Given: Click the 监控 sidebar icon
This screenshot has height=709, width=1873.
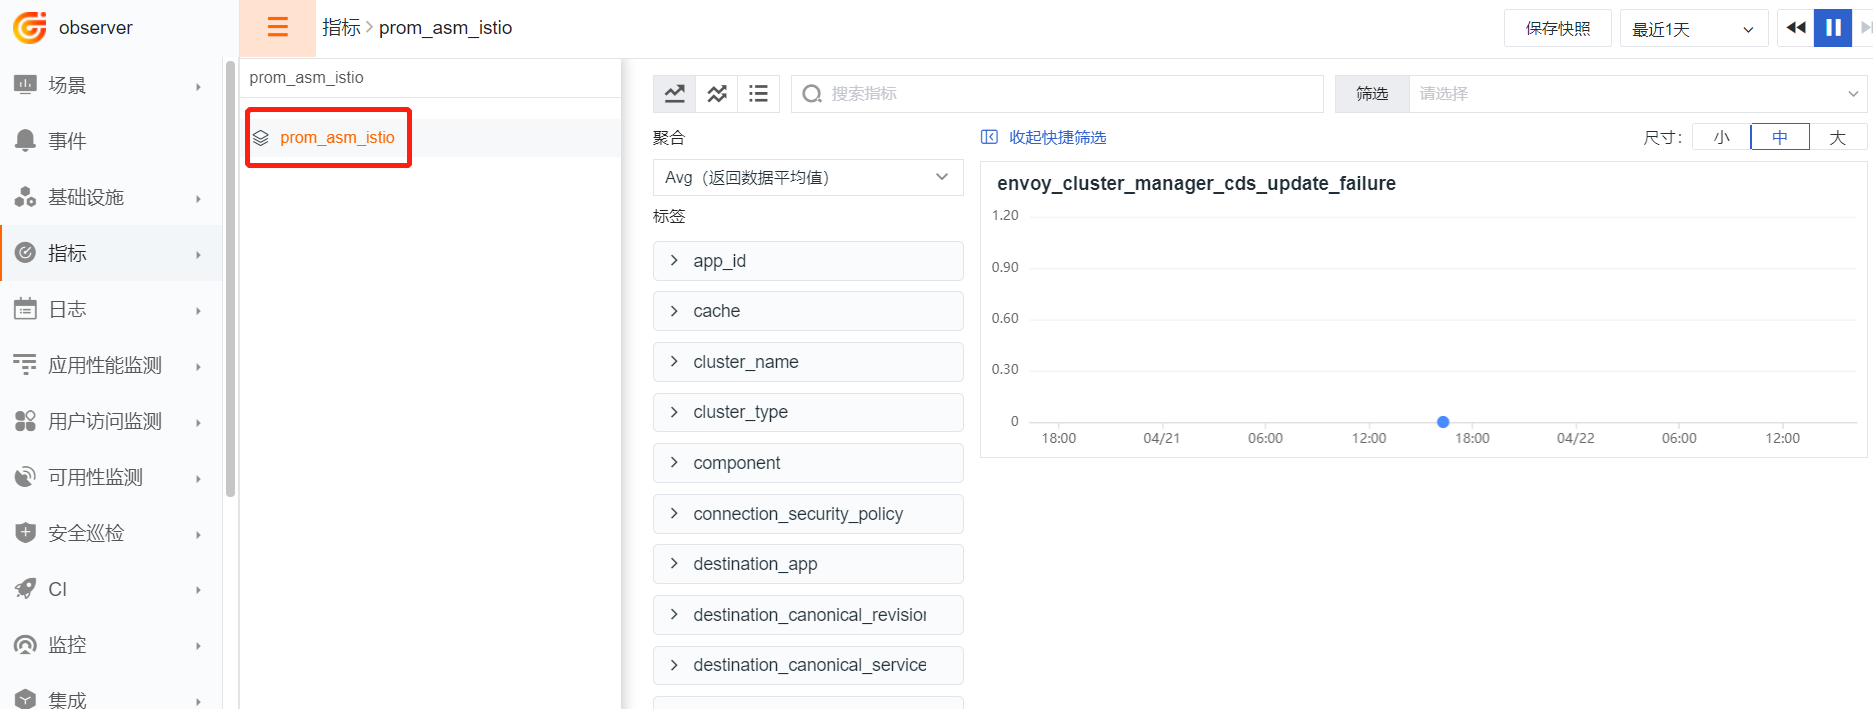Looking at the screenshot, I should point(25,645).
